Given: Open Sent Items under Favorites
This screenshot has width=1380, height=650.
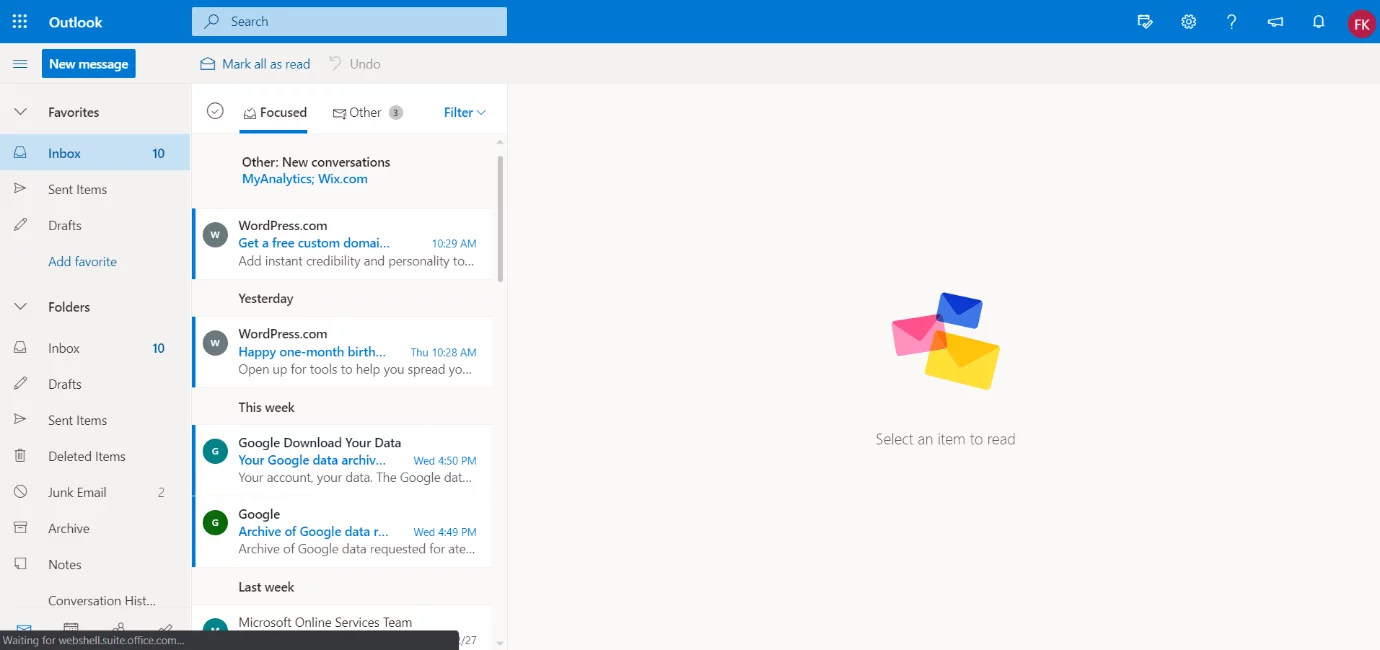Looking at the screenshot, I should point(95,189).
